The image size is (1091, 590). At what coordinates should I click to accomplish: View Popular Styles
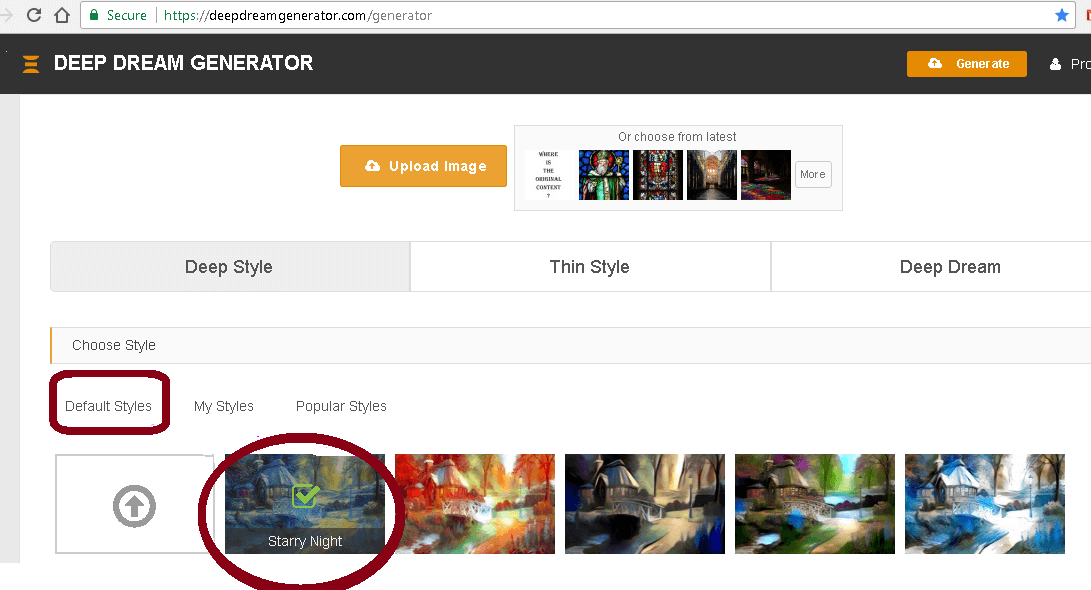(x=340, y=406)
